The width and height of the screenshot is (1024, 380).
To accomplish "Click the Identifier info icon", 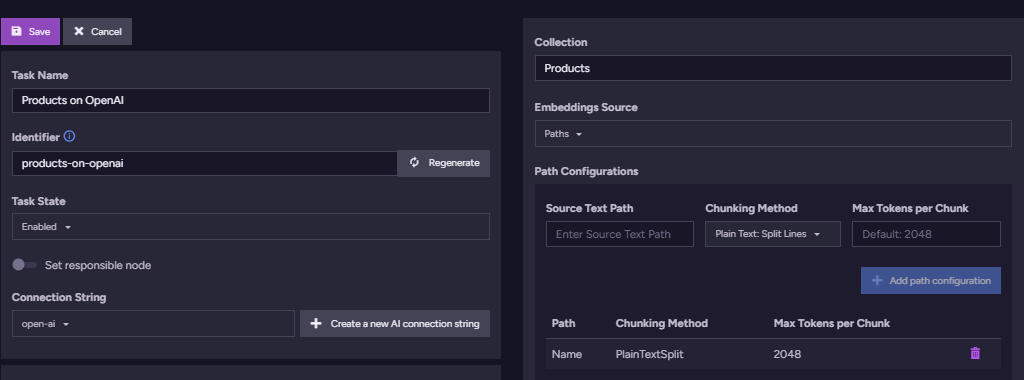I will [x=69, y=136].
